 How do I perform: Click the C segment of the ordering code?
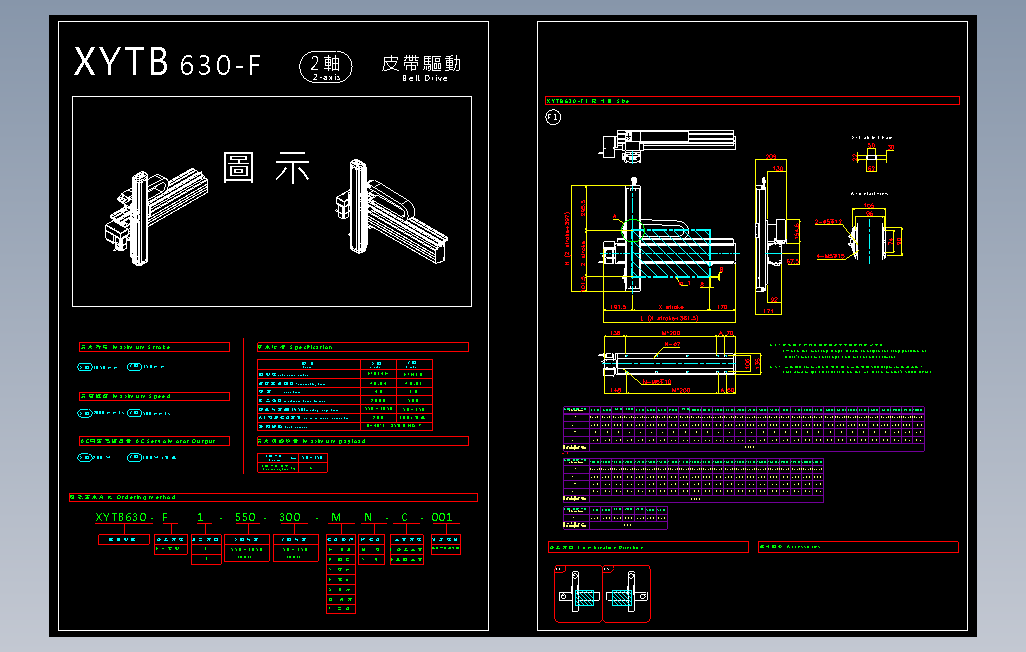point(404,517)
